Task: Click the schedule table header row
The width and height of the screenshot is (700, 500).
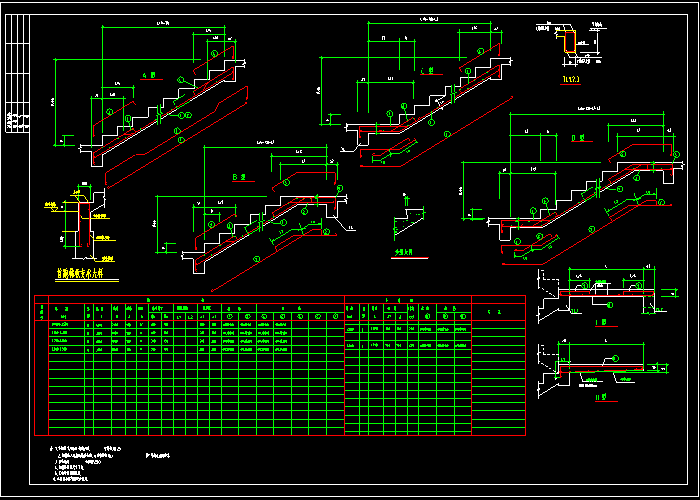Action: click(190, 307)
